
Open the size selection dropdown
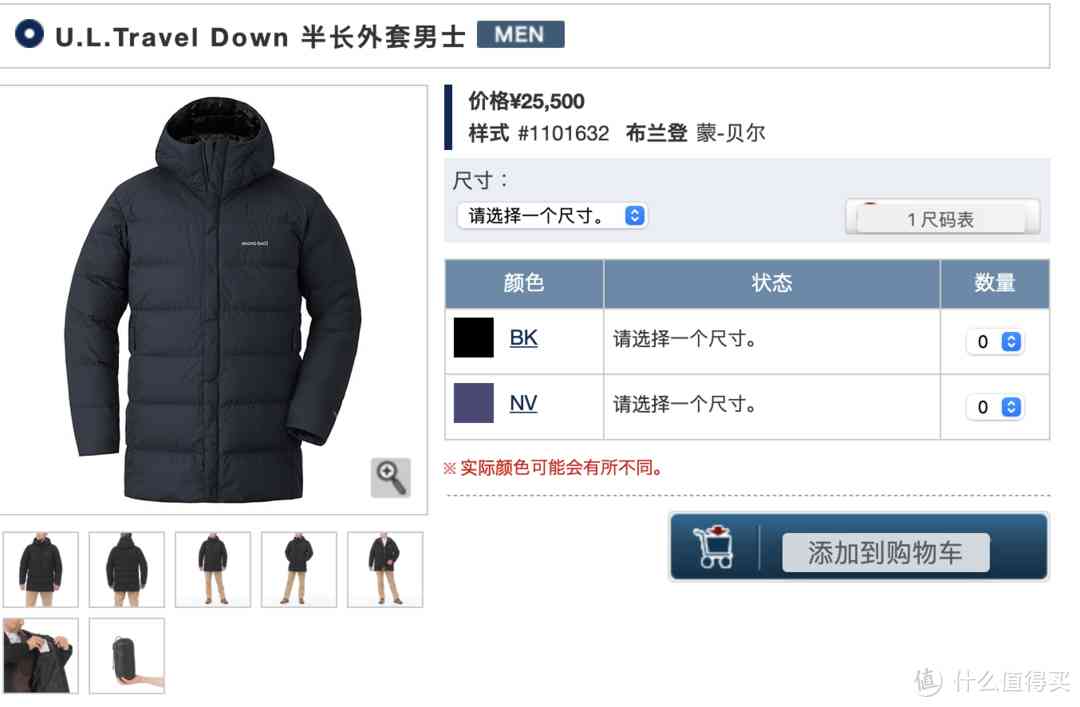(552, 216)
